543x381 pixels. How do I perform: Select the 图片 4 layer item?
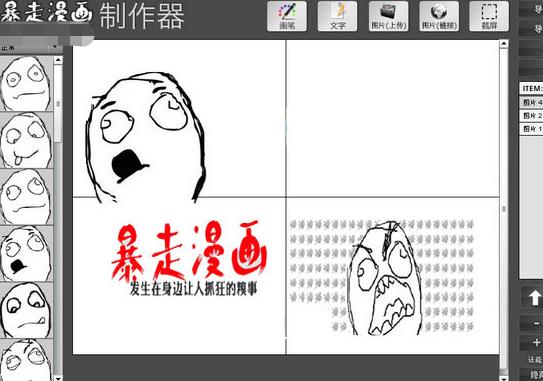[x=531, y=103]
